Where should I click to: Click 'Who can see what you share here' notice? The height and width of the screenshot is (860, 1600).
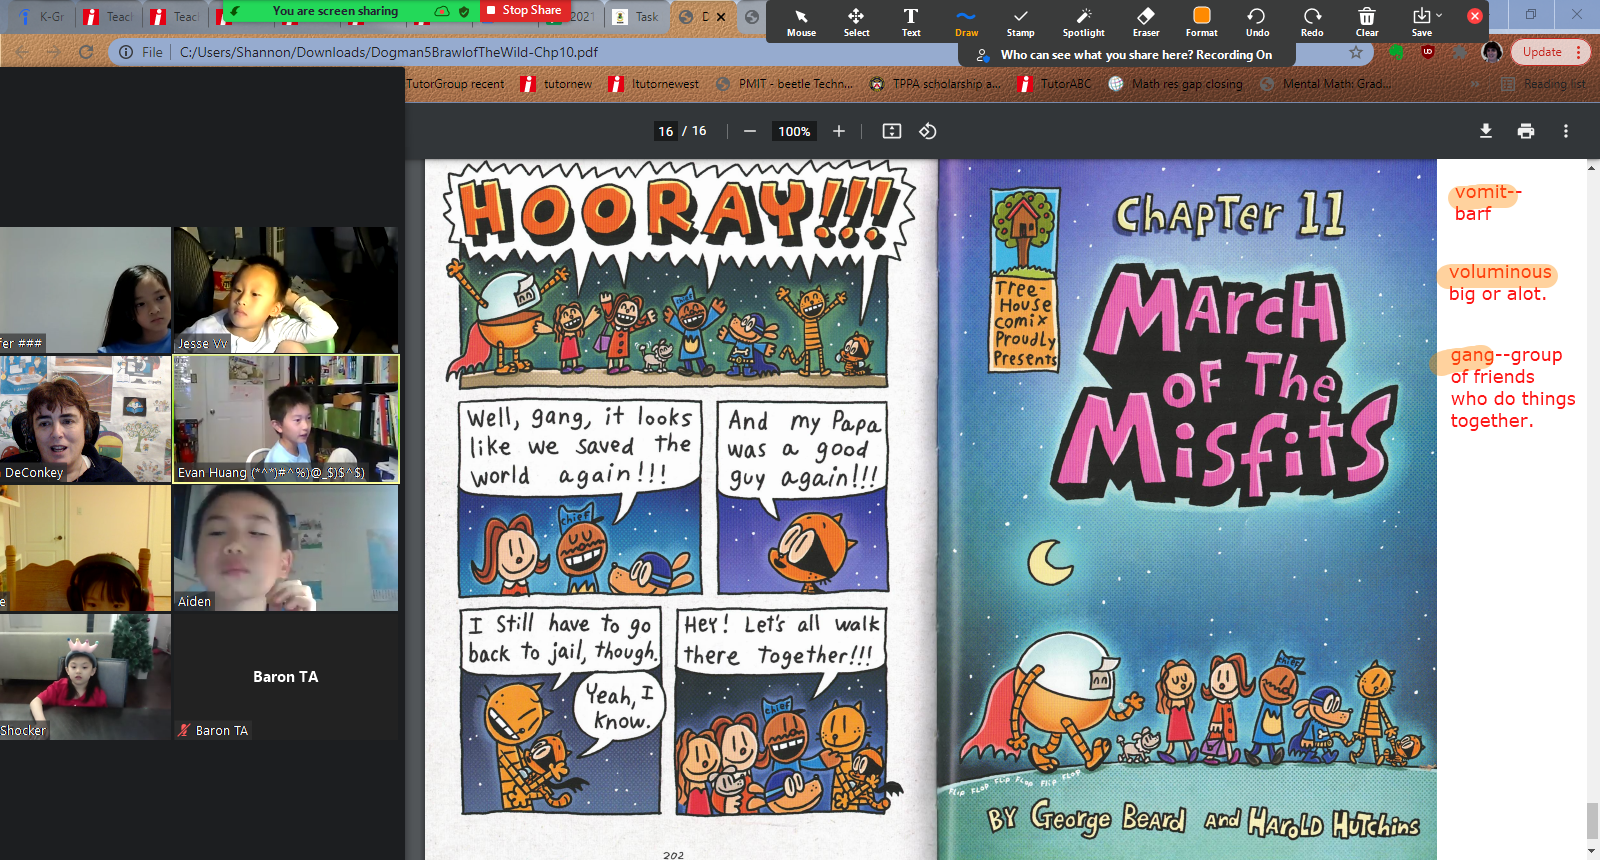click(x=1136, y=55)
